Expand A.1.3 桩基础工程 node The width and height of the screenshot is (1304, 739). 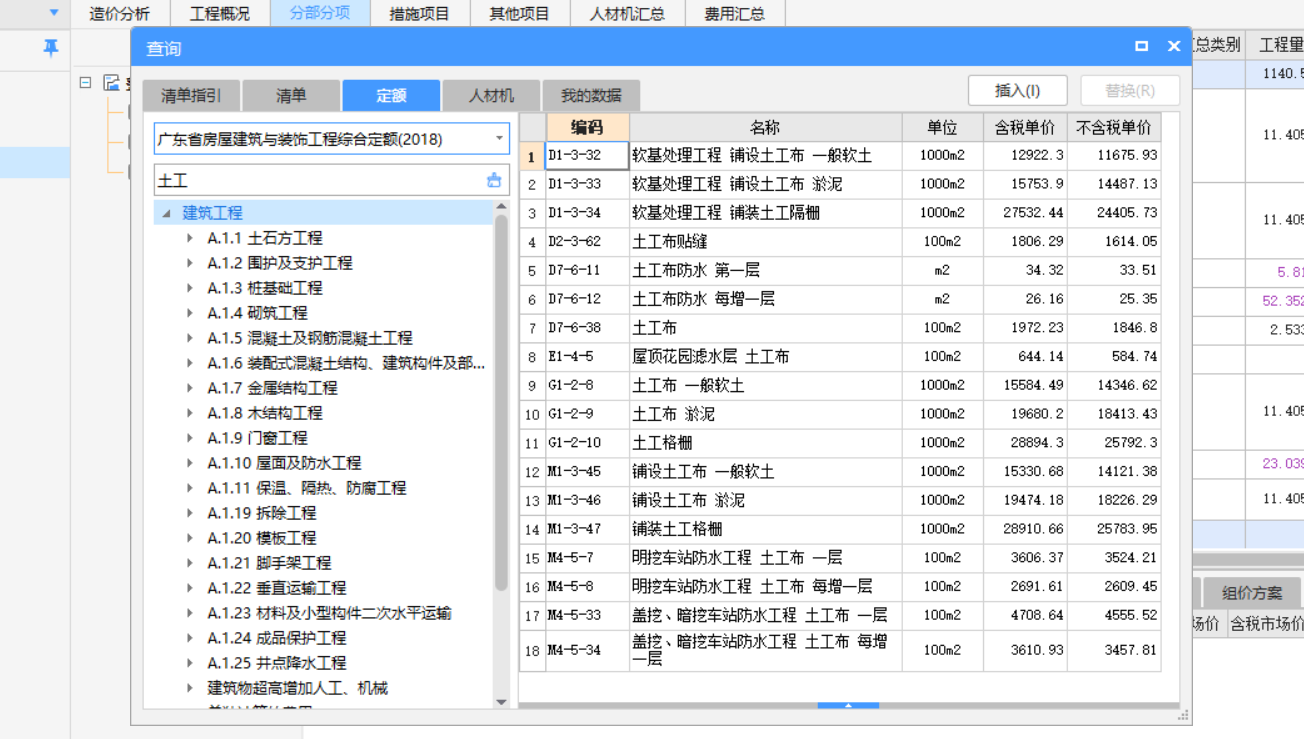tap(190, 288)
